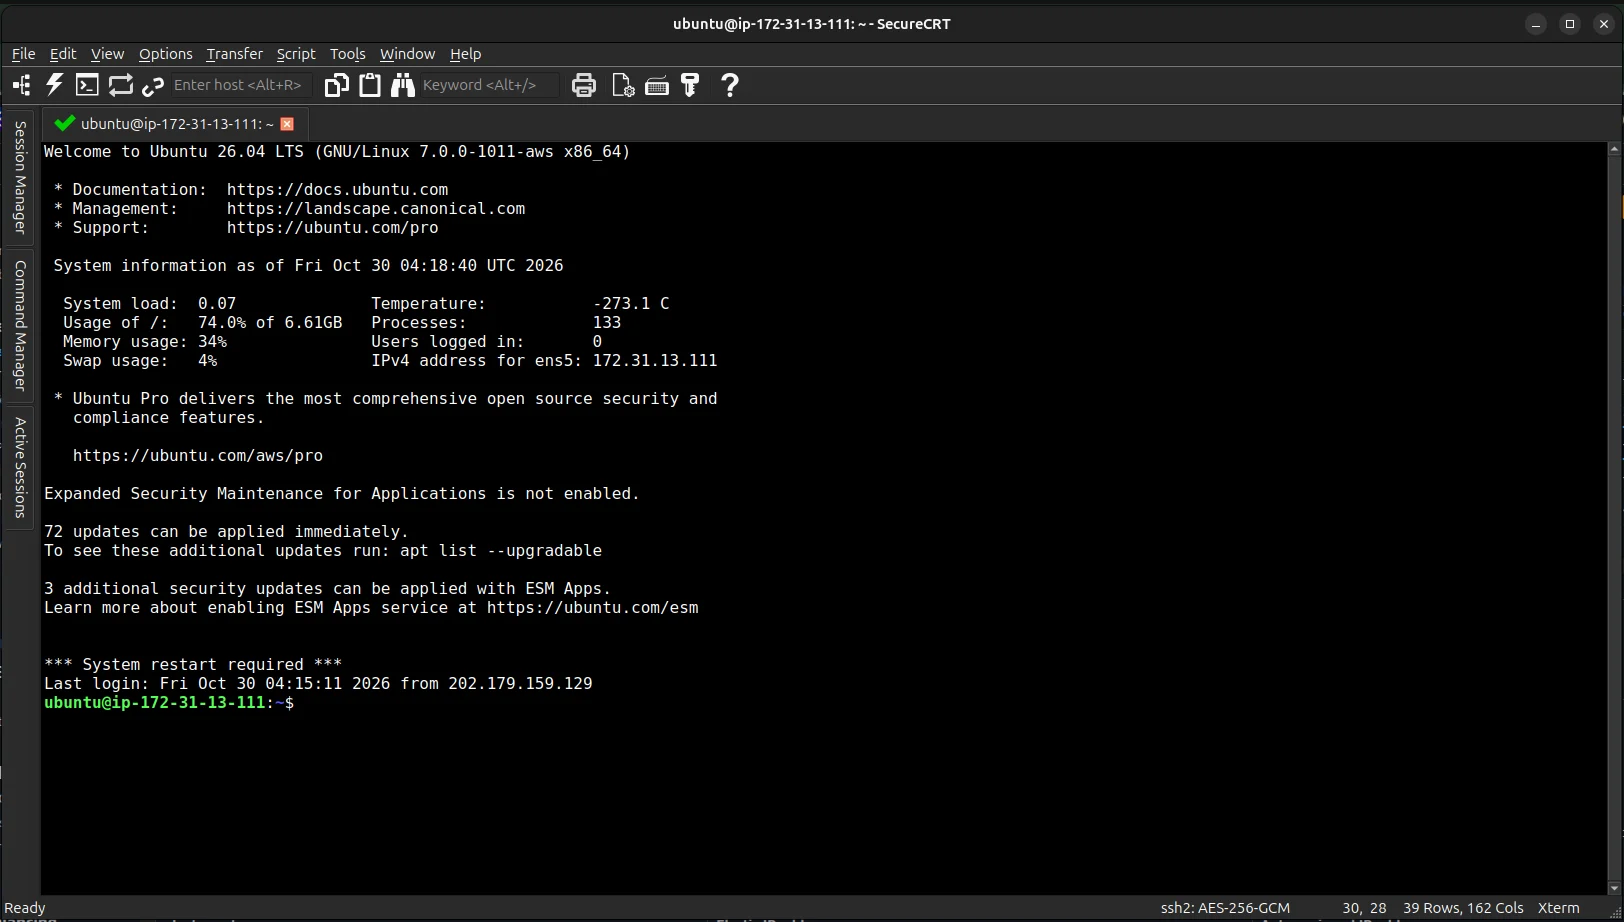Click the Paste clipboard icon
This screenshot has width=1624, height=922.
pos(370,86)
